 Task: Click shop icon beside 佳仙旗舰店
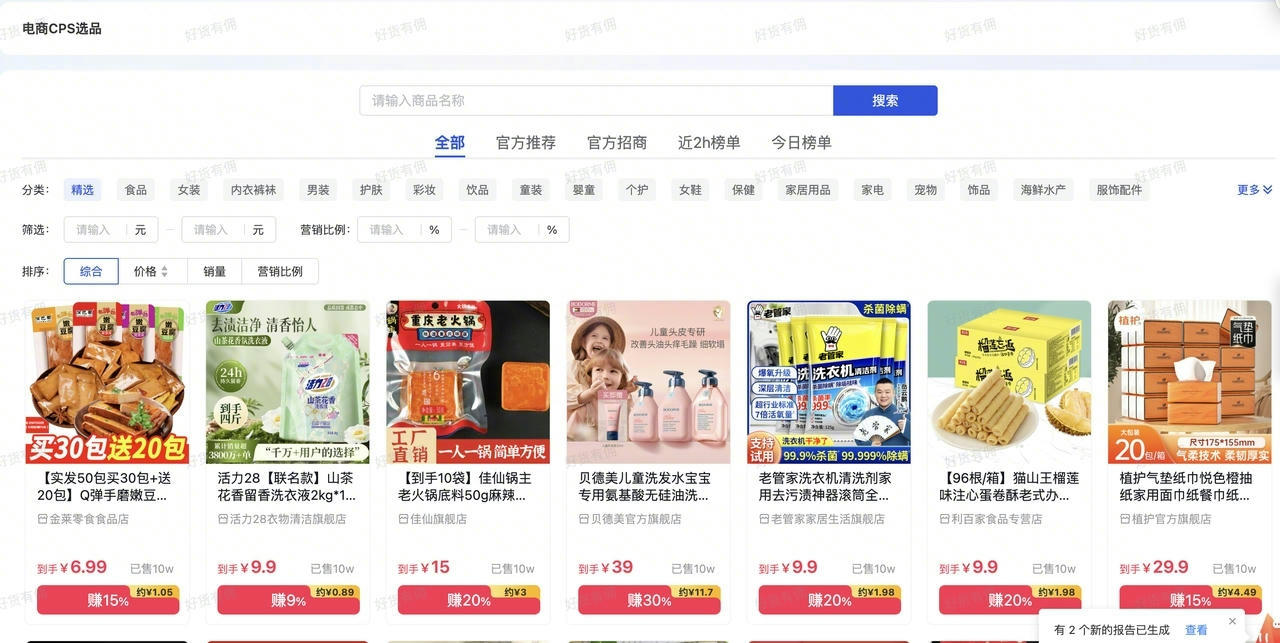coord(403,519)
